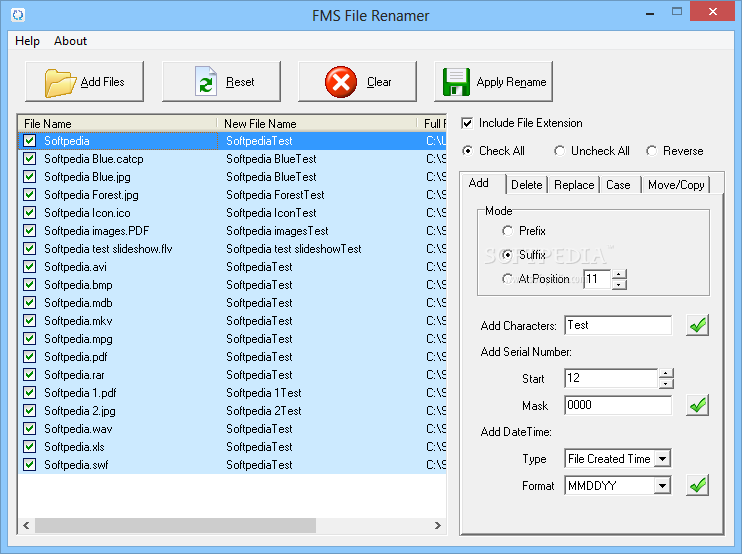742x554 pixels.
Task: Select the Softpedia test slideshow.flv row
Action: tap(232, 248)
